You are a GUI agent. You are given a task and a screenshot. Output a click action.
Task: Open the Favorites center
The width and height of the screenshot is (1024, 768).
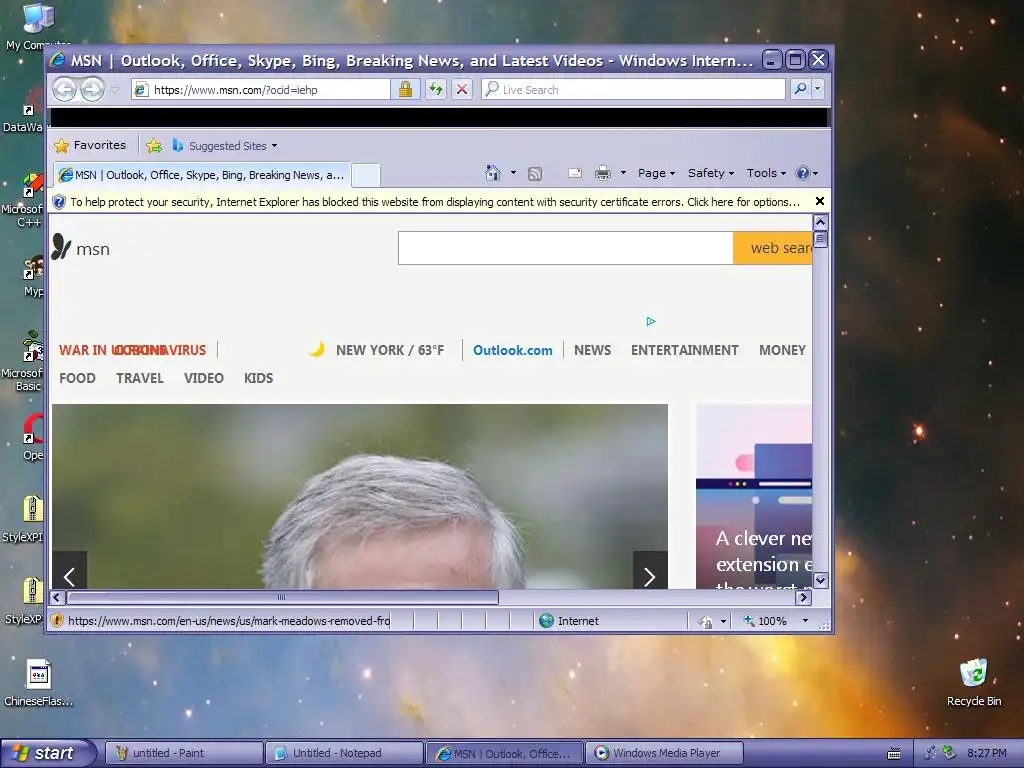[x=90, y=145]
